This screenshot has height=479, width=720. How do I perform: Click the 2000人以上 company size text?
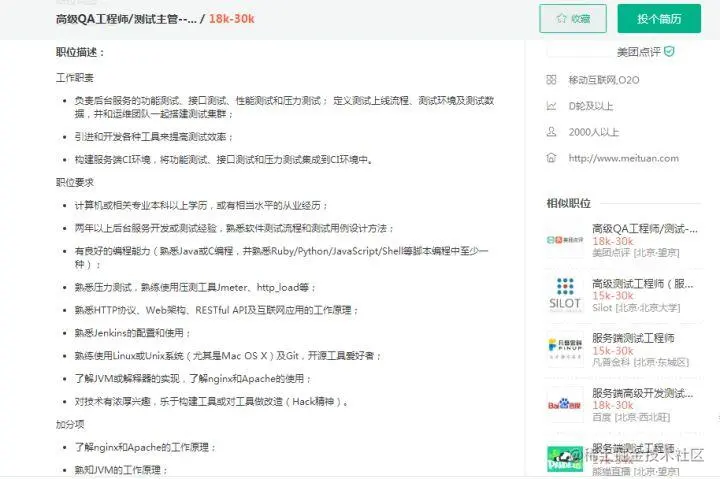click(x=594, y=132)
